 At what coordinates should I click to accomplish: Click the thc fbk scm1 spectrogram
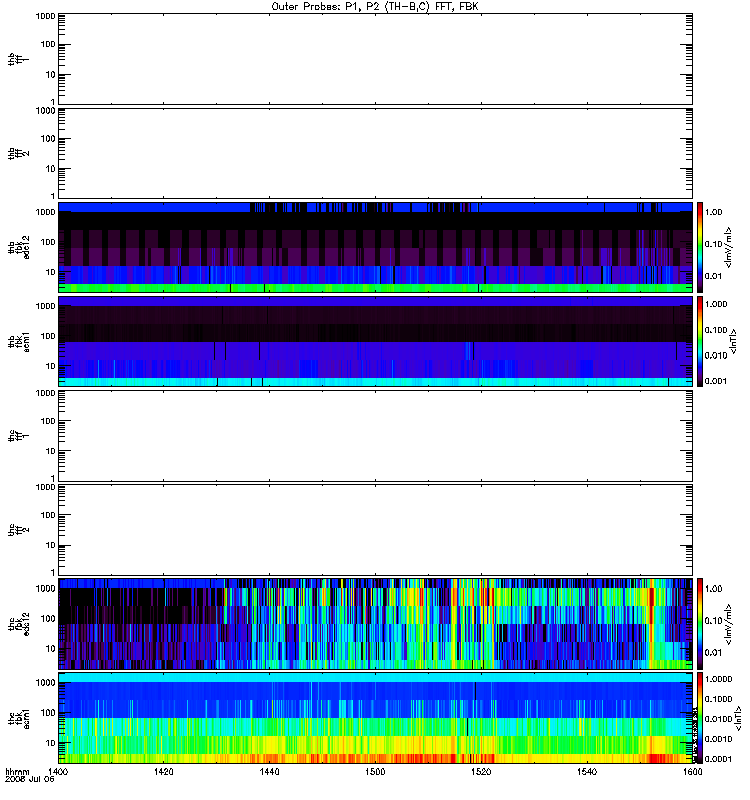[x=375, y=718]
